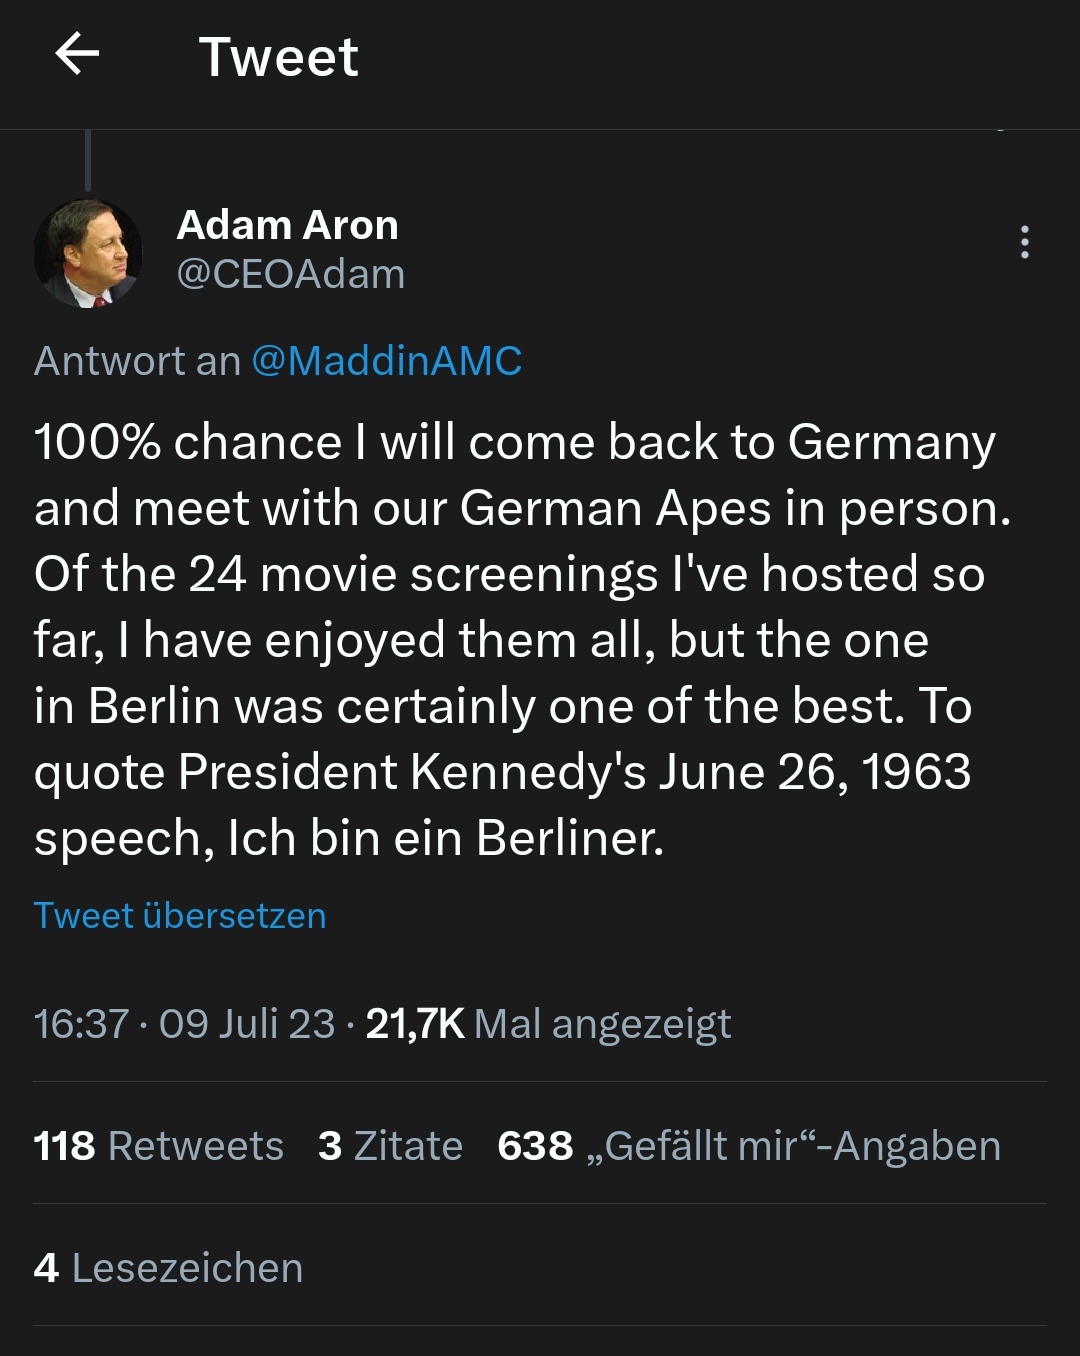Click the 21,7K Mal angezeigt views

click(548, 1024)
